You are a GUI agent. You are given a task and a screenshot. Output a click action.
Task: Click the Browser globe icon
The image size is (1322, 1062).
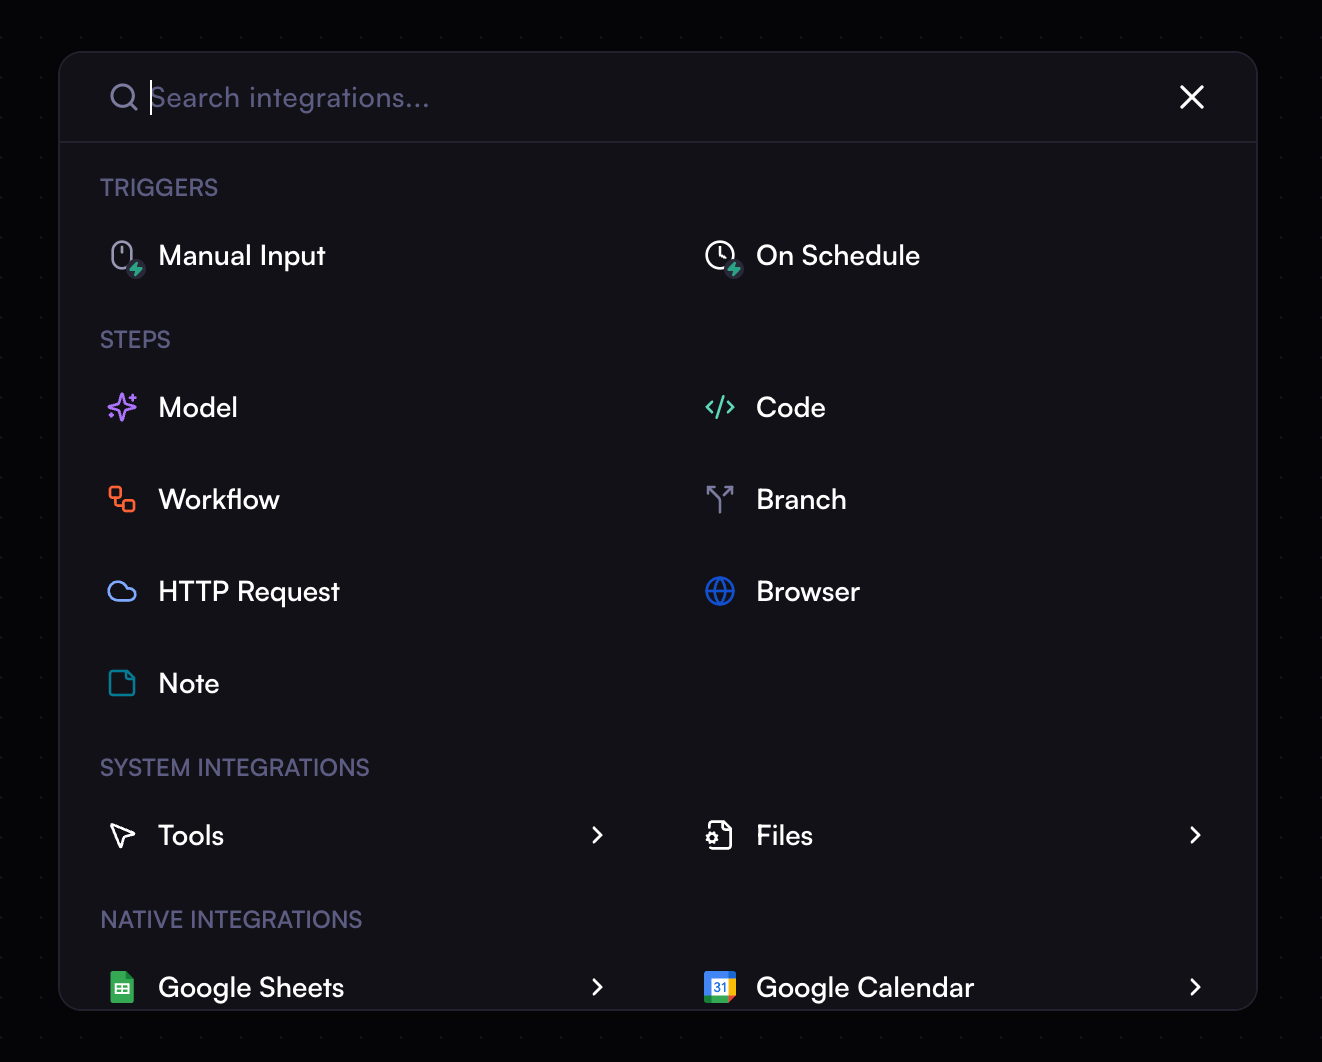719,591
